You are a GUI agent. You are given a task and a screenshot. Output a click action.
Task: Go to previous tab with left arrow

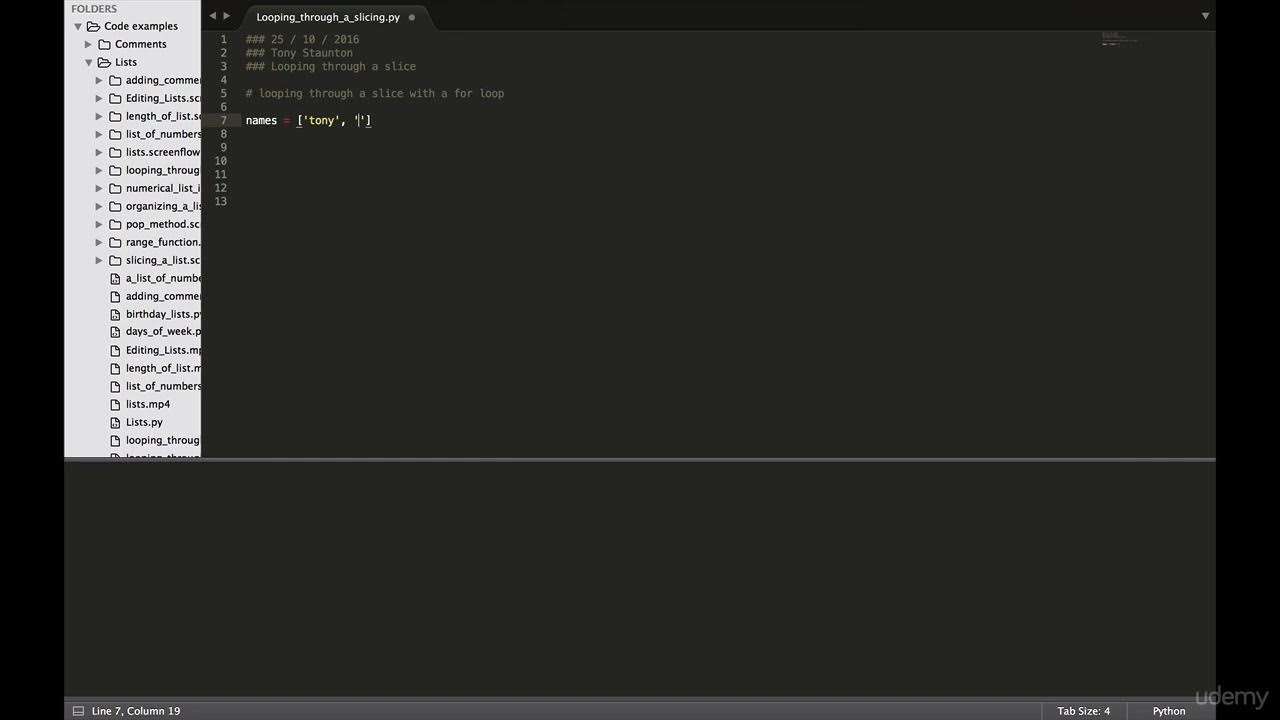212,16
